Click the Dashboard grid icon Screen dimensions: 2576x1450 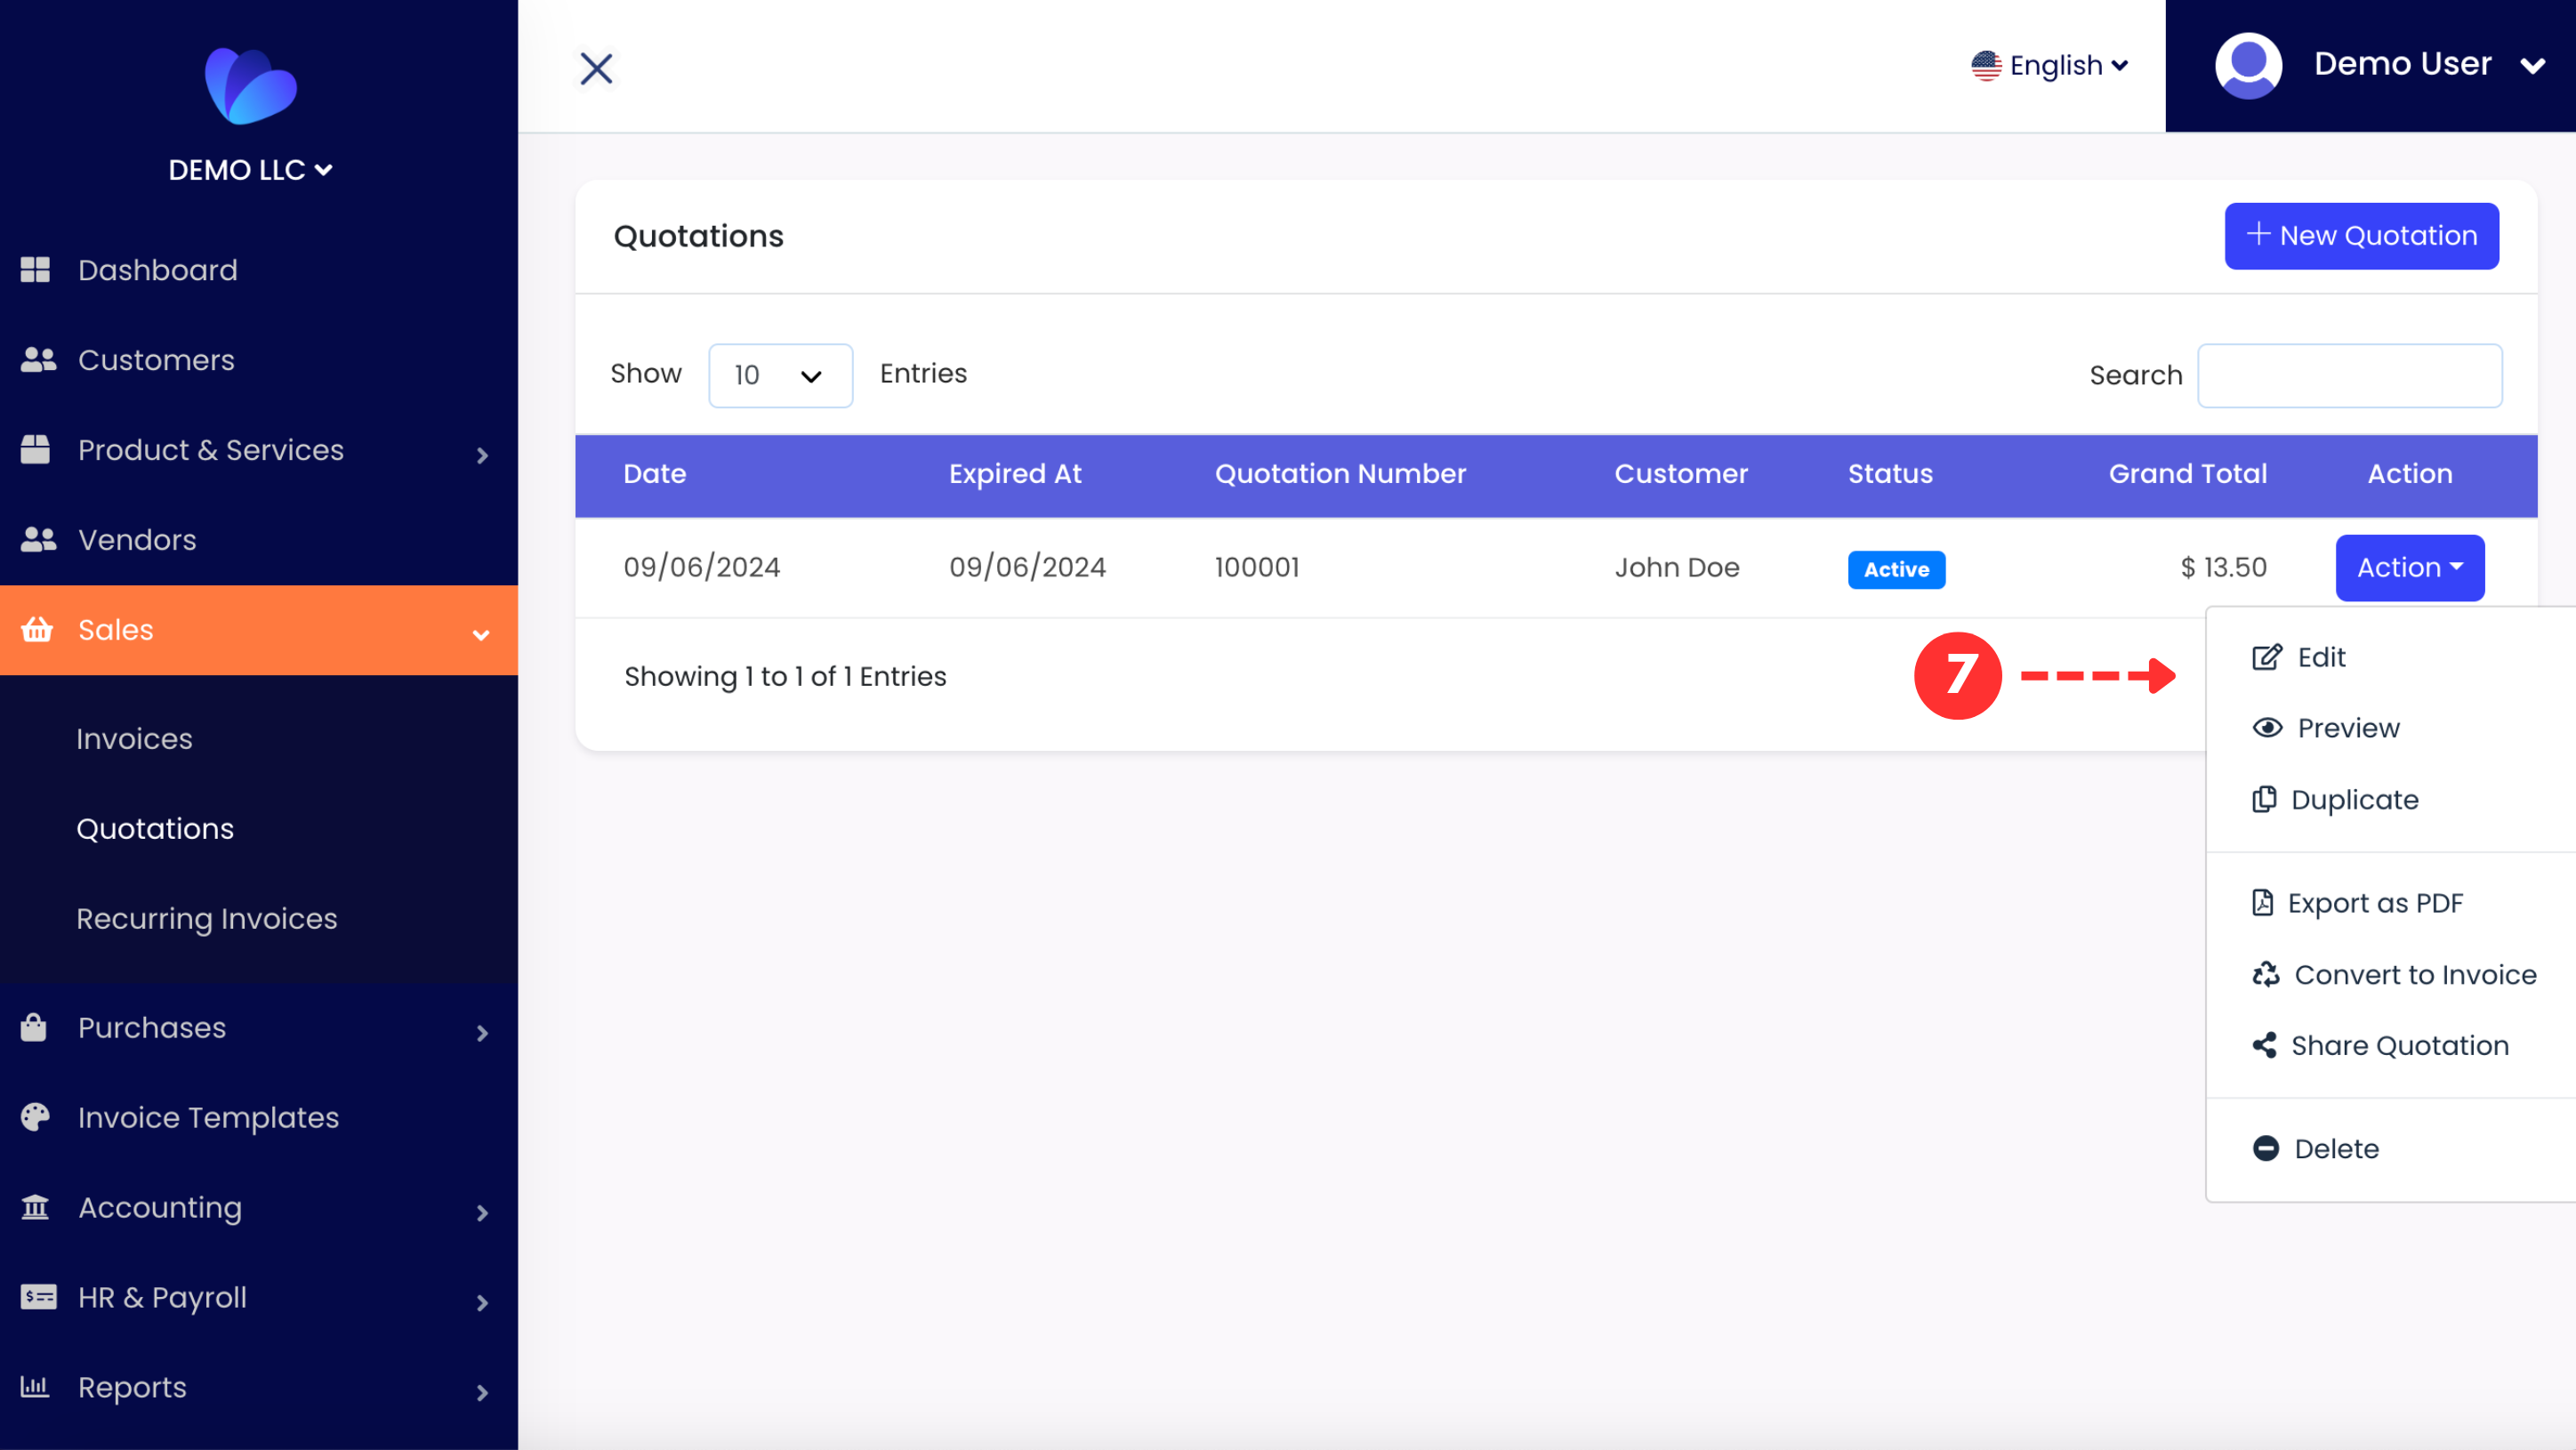coord(35,270)
